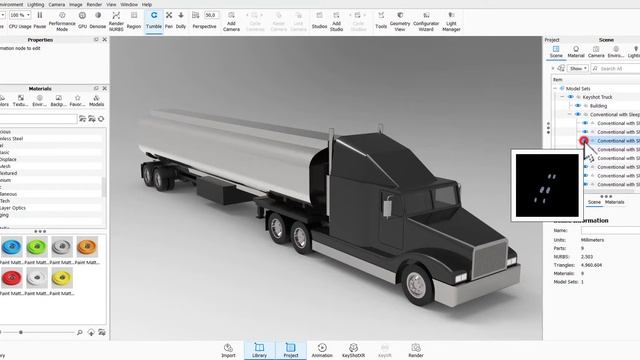
Task: Pause the real-time render
Action: (x=40, y=20)
